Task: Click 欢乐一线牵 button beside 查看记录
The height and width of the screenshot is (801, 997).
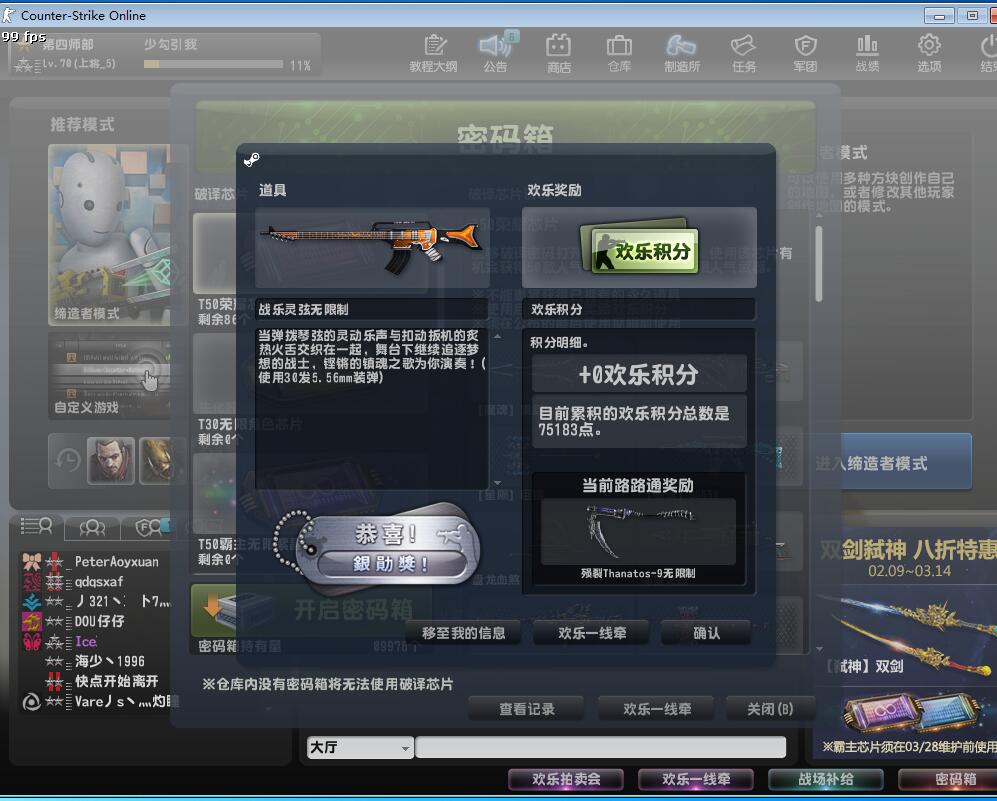Action: (x=657, y=708)
